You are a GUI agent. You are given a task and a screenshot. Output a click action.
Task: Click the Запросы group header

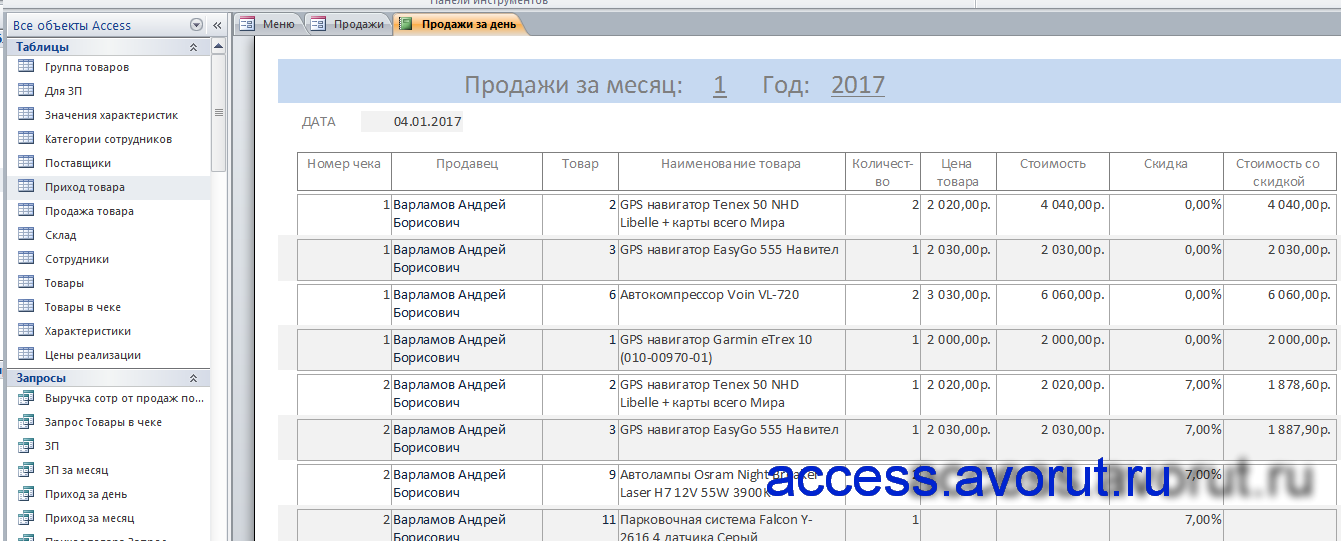click(x=108, y=378)
